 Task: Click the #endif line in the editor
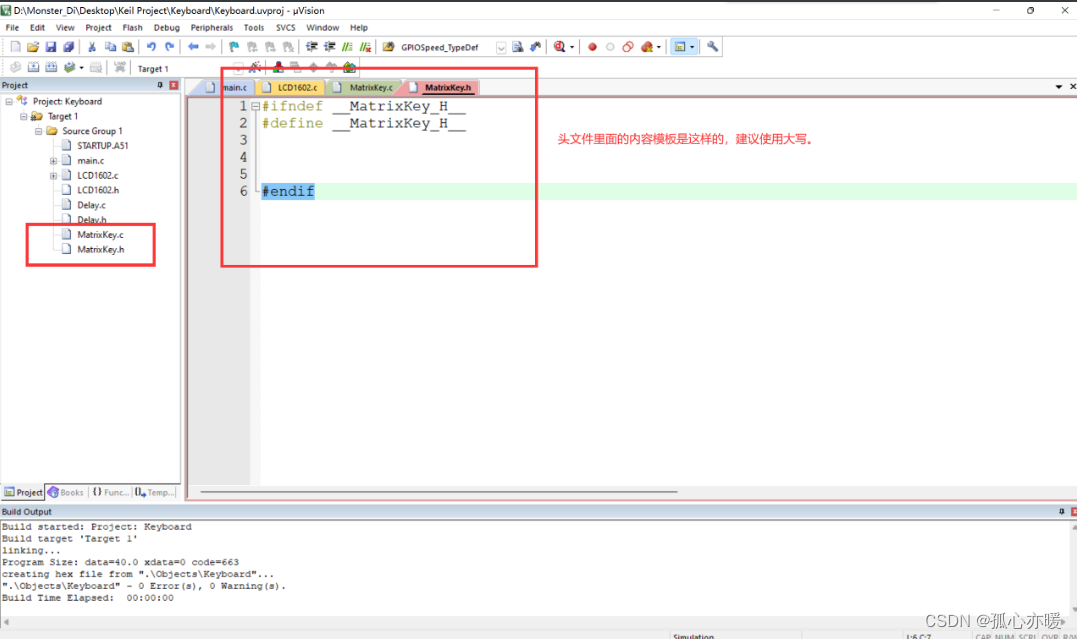point(288,192)
